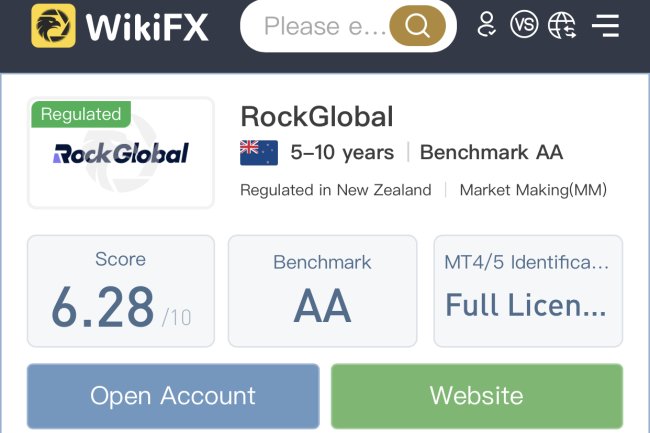This screenshot has width=650, height=433.
Task: Click the New Zealand flag icon
Action: click(259, 153)
